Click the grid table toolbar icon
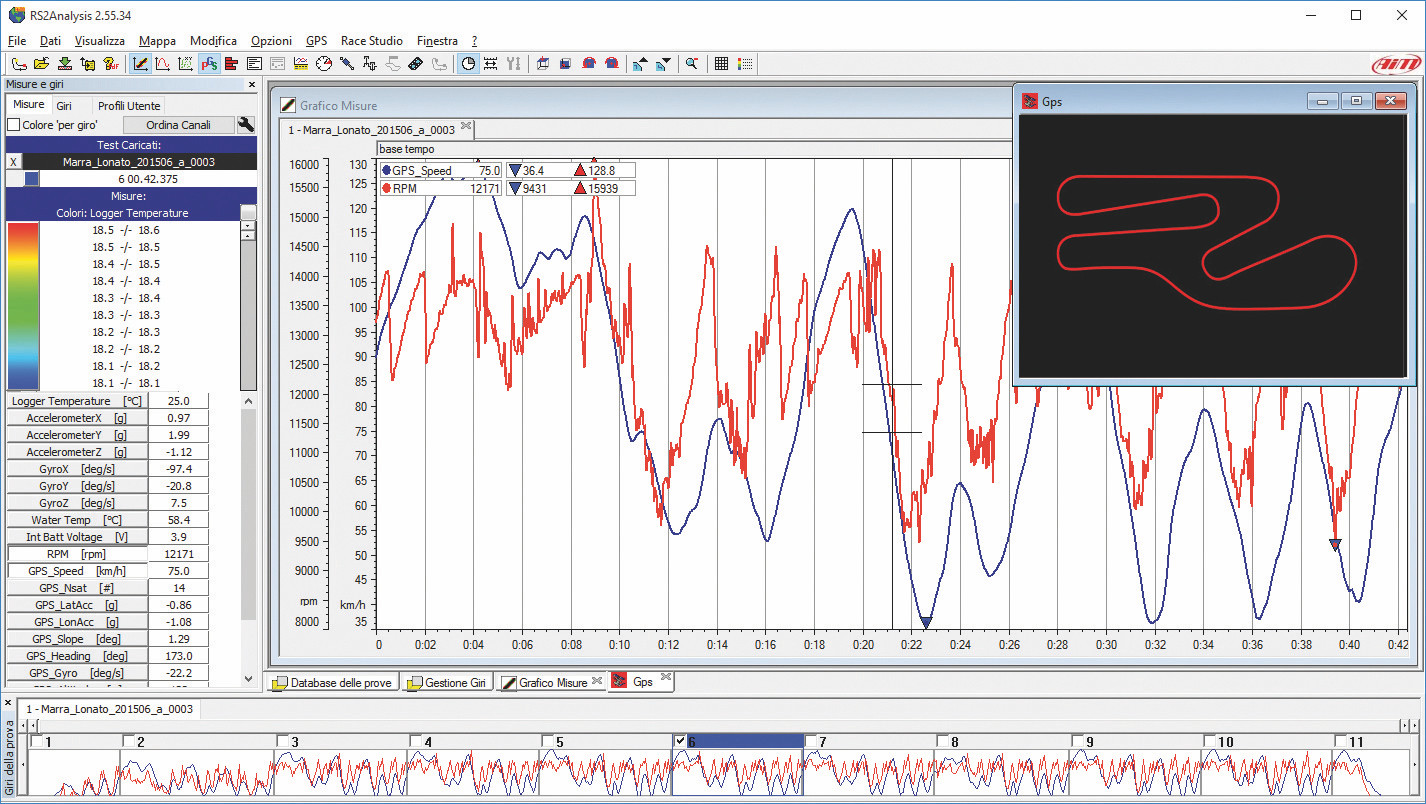 pyautogui.click(x=722, y=64)
